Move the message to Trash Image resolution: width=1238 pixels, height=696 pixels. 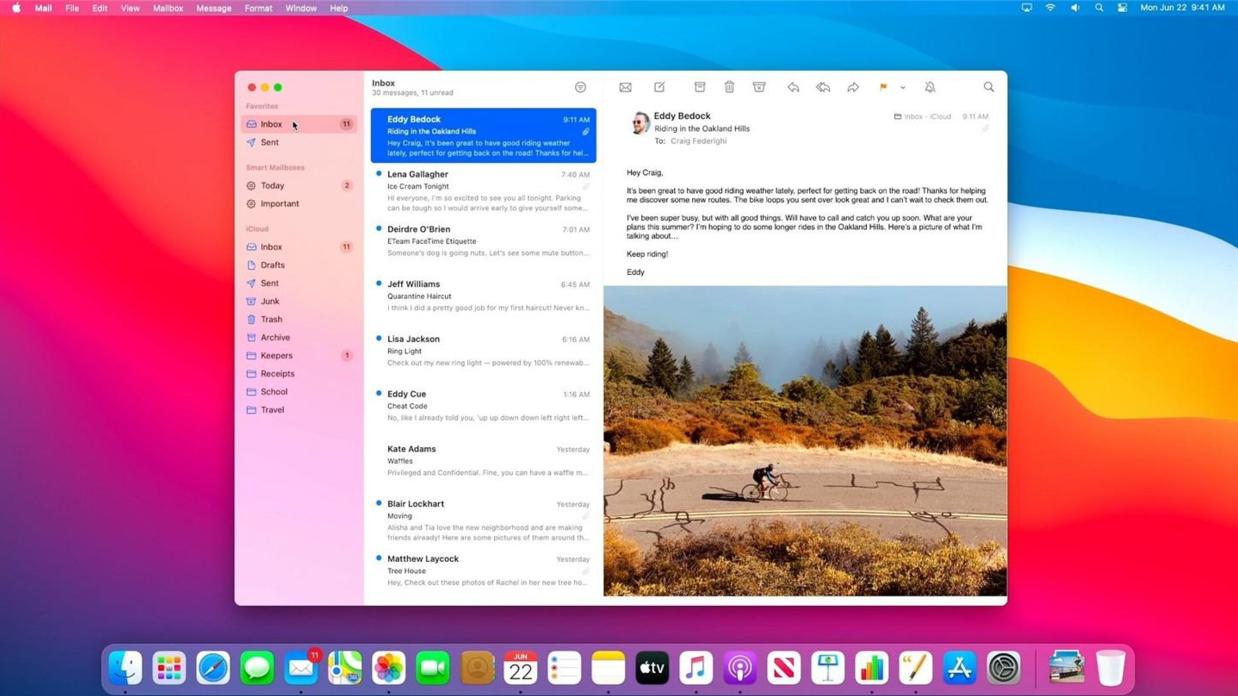729,87
